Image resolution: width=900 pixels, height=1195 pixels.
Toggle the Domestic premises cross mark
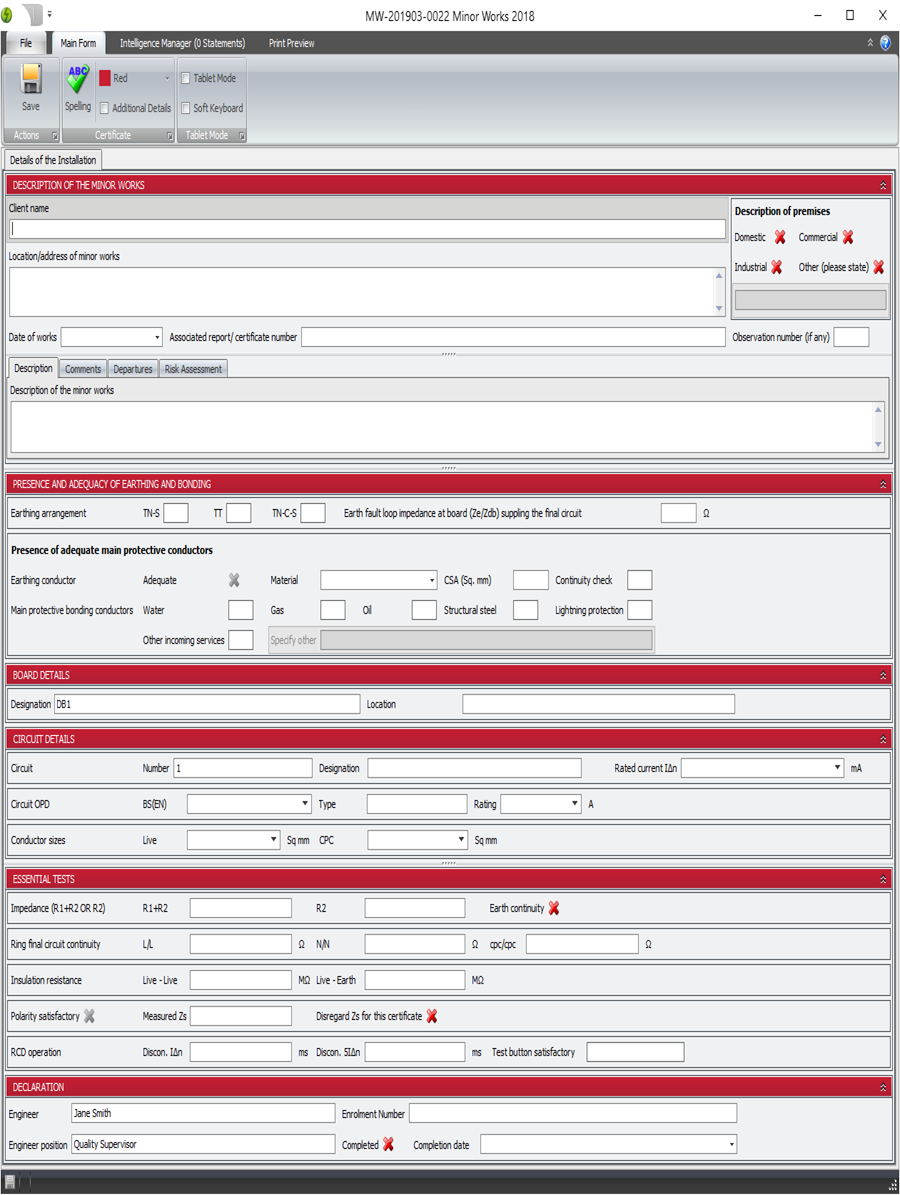click(777, 237)
